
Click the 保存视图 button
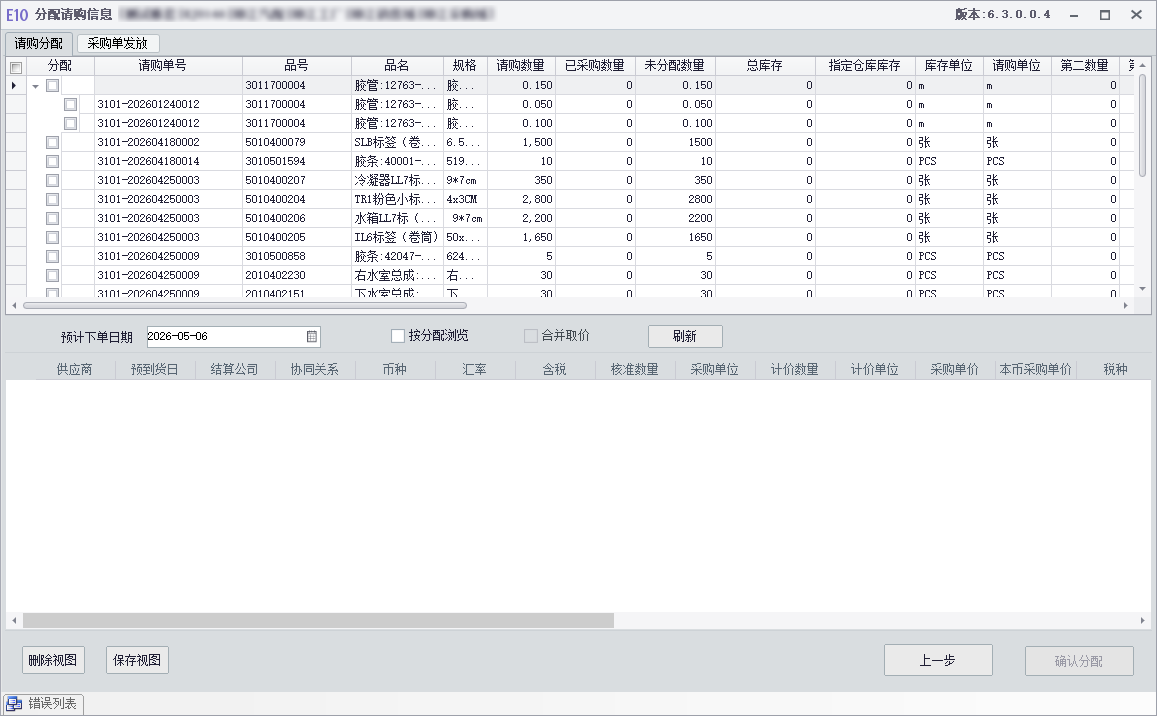[x=137, y=660]
